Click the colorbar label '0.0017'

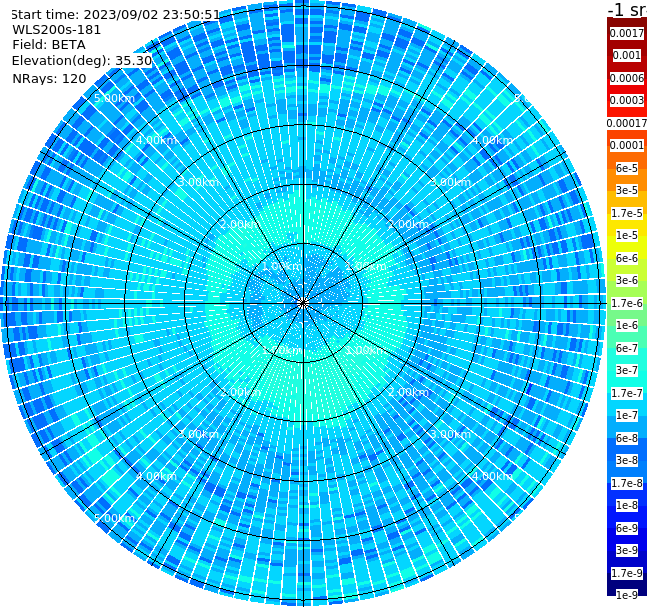[x=627, y=33]
